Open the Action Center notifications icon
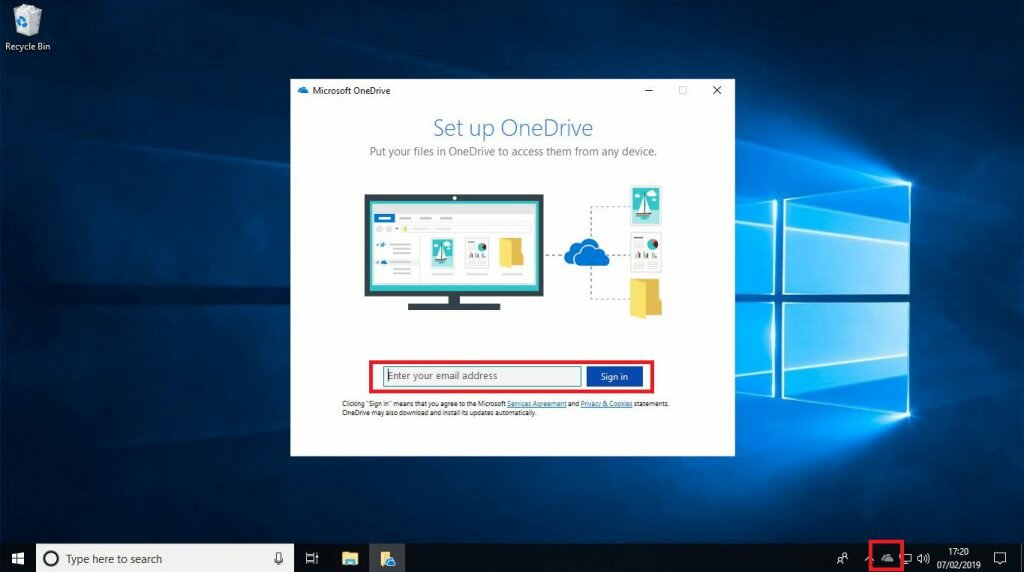Viewport: 1024px width, 572px height. click(x=1000, y=558)
